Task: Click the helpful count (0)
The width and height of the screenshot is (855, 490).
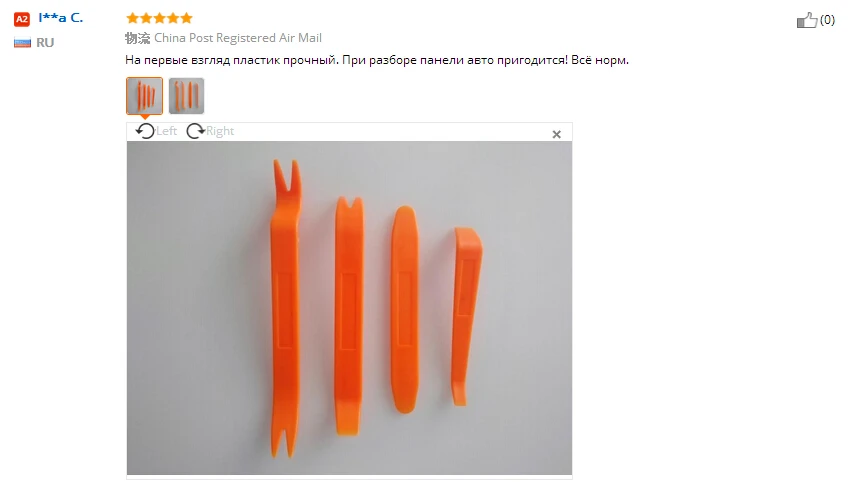Action: 827,20
